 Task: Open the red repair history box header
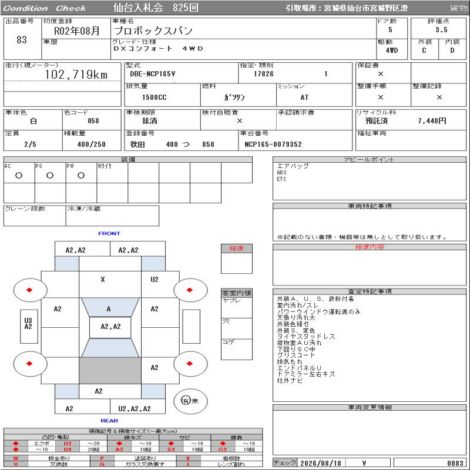(237, 248)
